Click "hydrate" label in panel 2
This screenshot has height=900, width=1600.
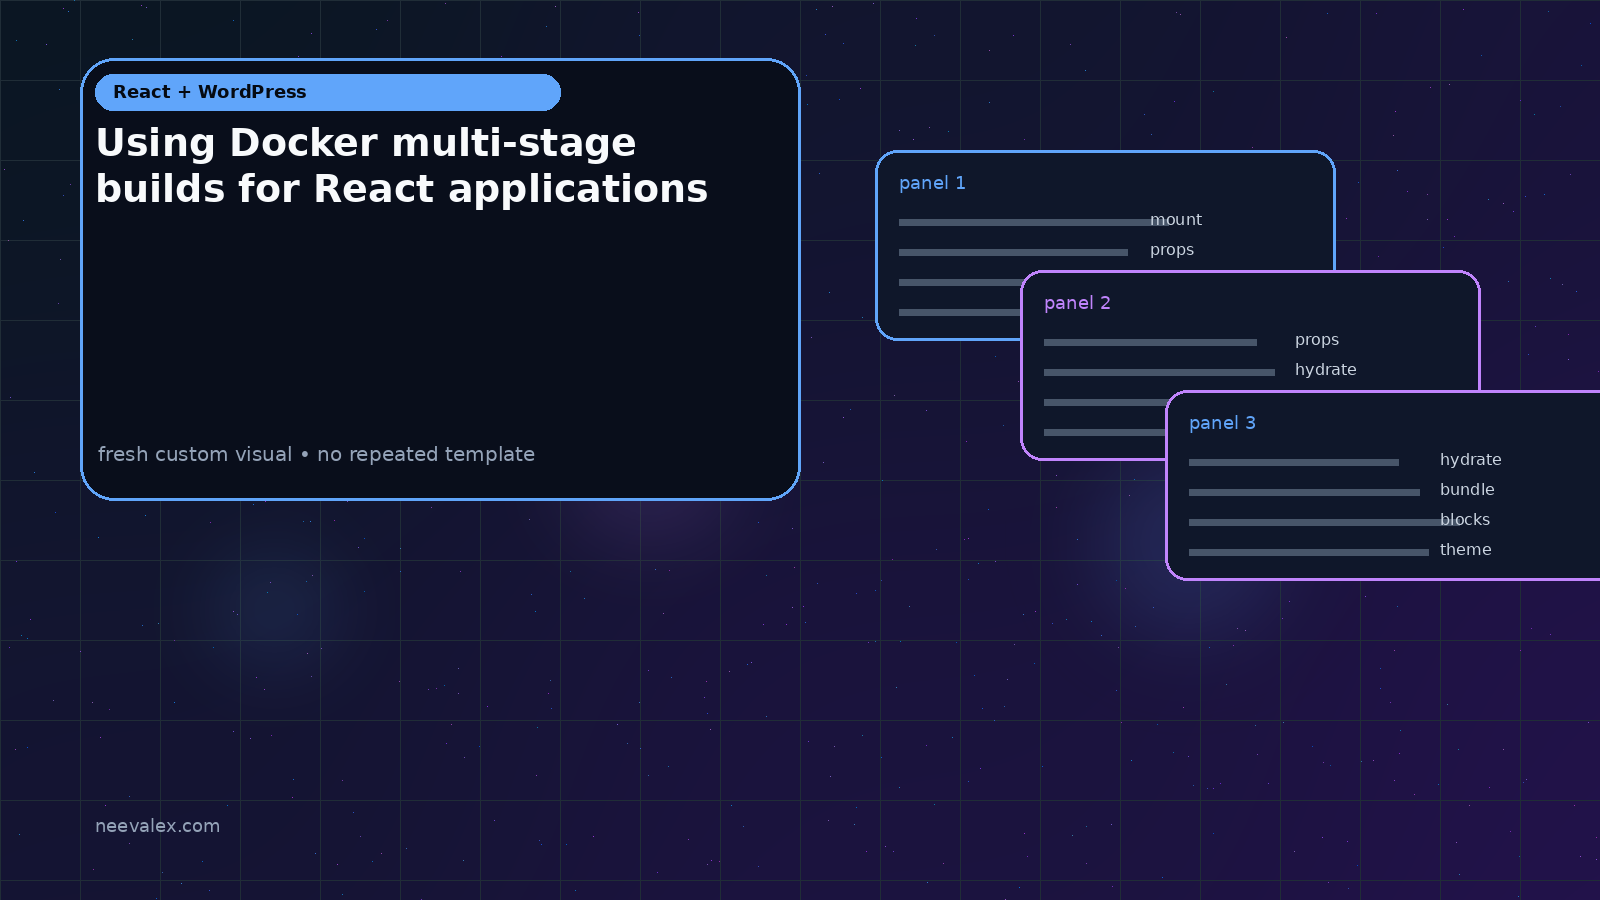pyautogui.click(x=1326, y=369)
